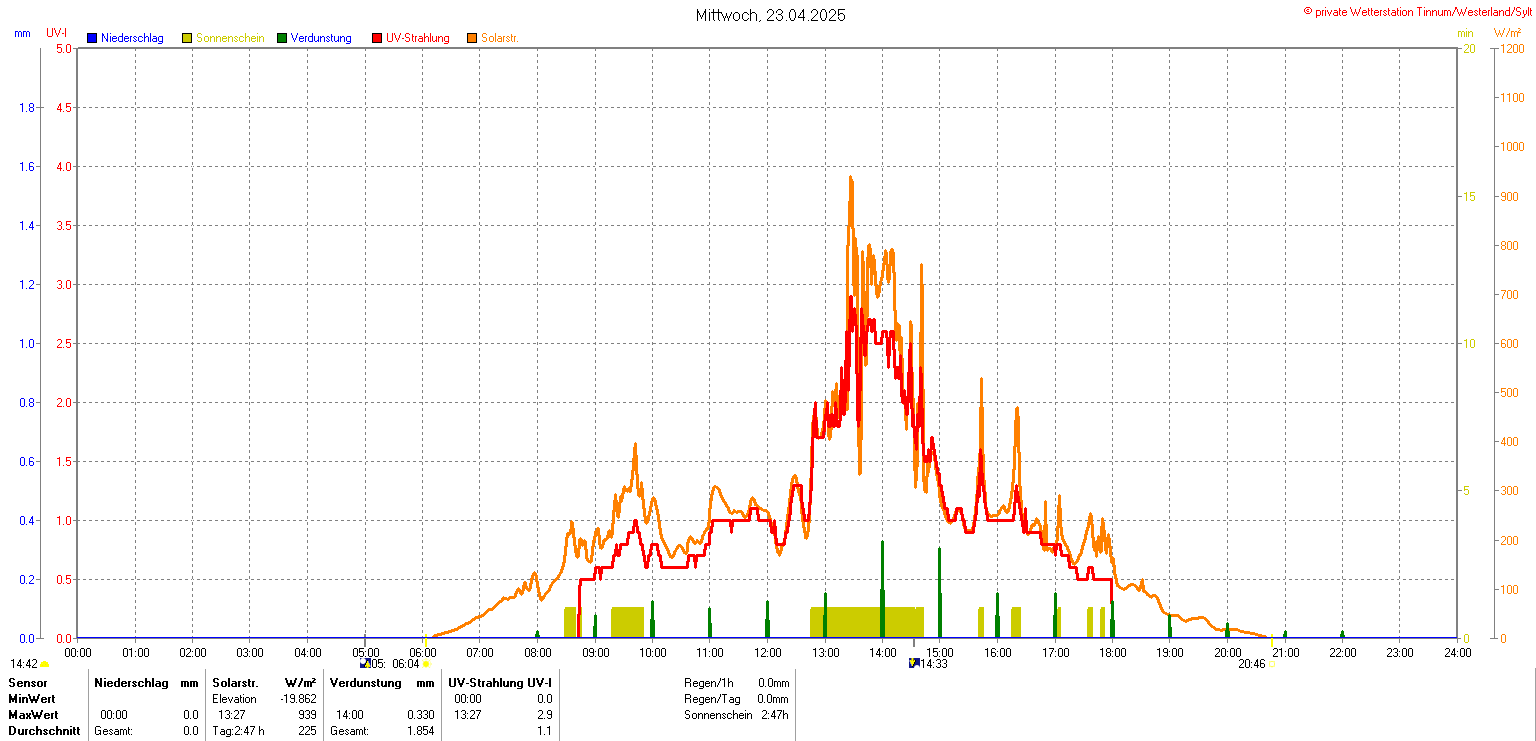The width and height of the screenshot is (1536, 741).
Task: Select the Niederschlag legend label
Action: (x=132, y=38)
